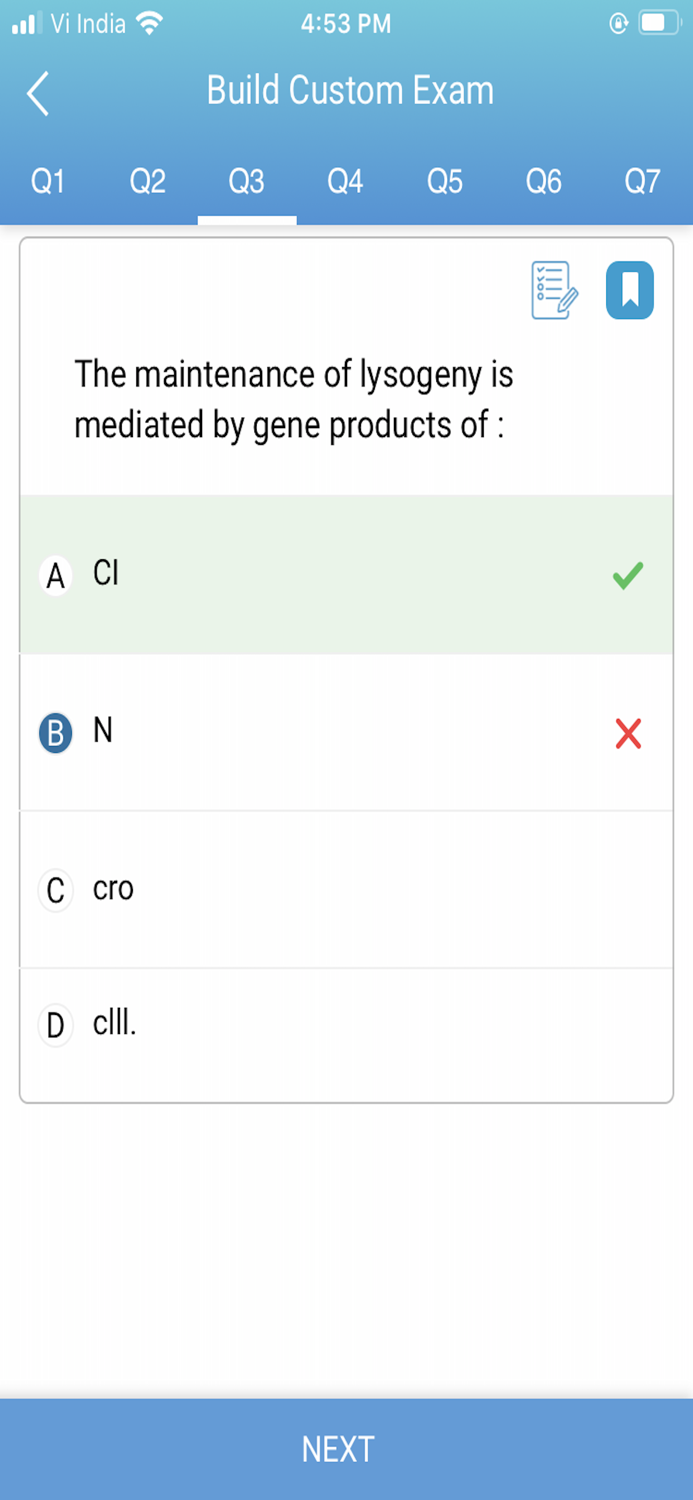Tap the back arrow to exit exam
This screenshot has width=693, height=1500.
tap(37, 91)
